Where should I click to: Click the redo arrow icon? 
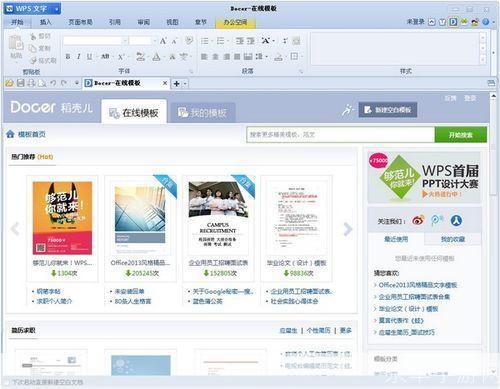pos(64,83)
